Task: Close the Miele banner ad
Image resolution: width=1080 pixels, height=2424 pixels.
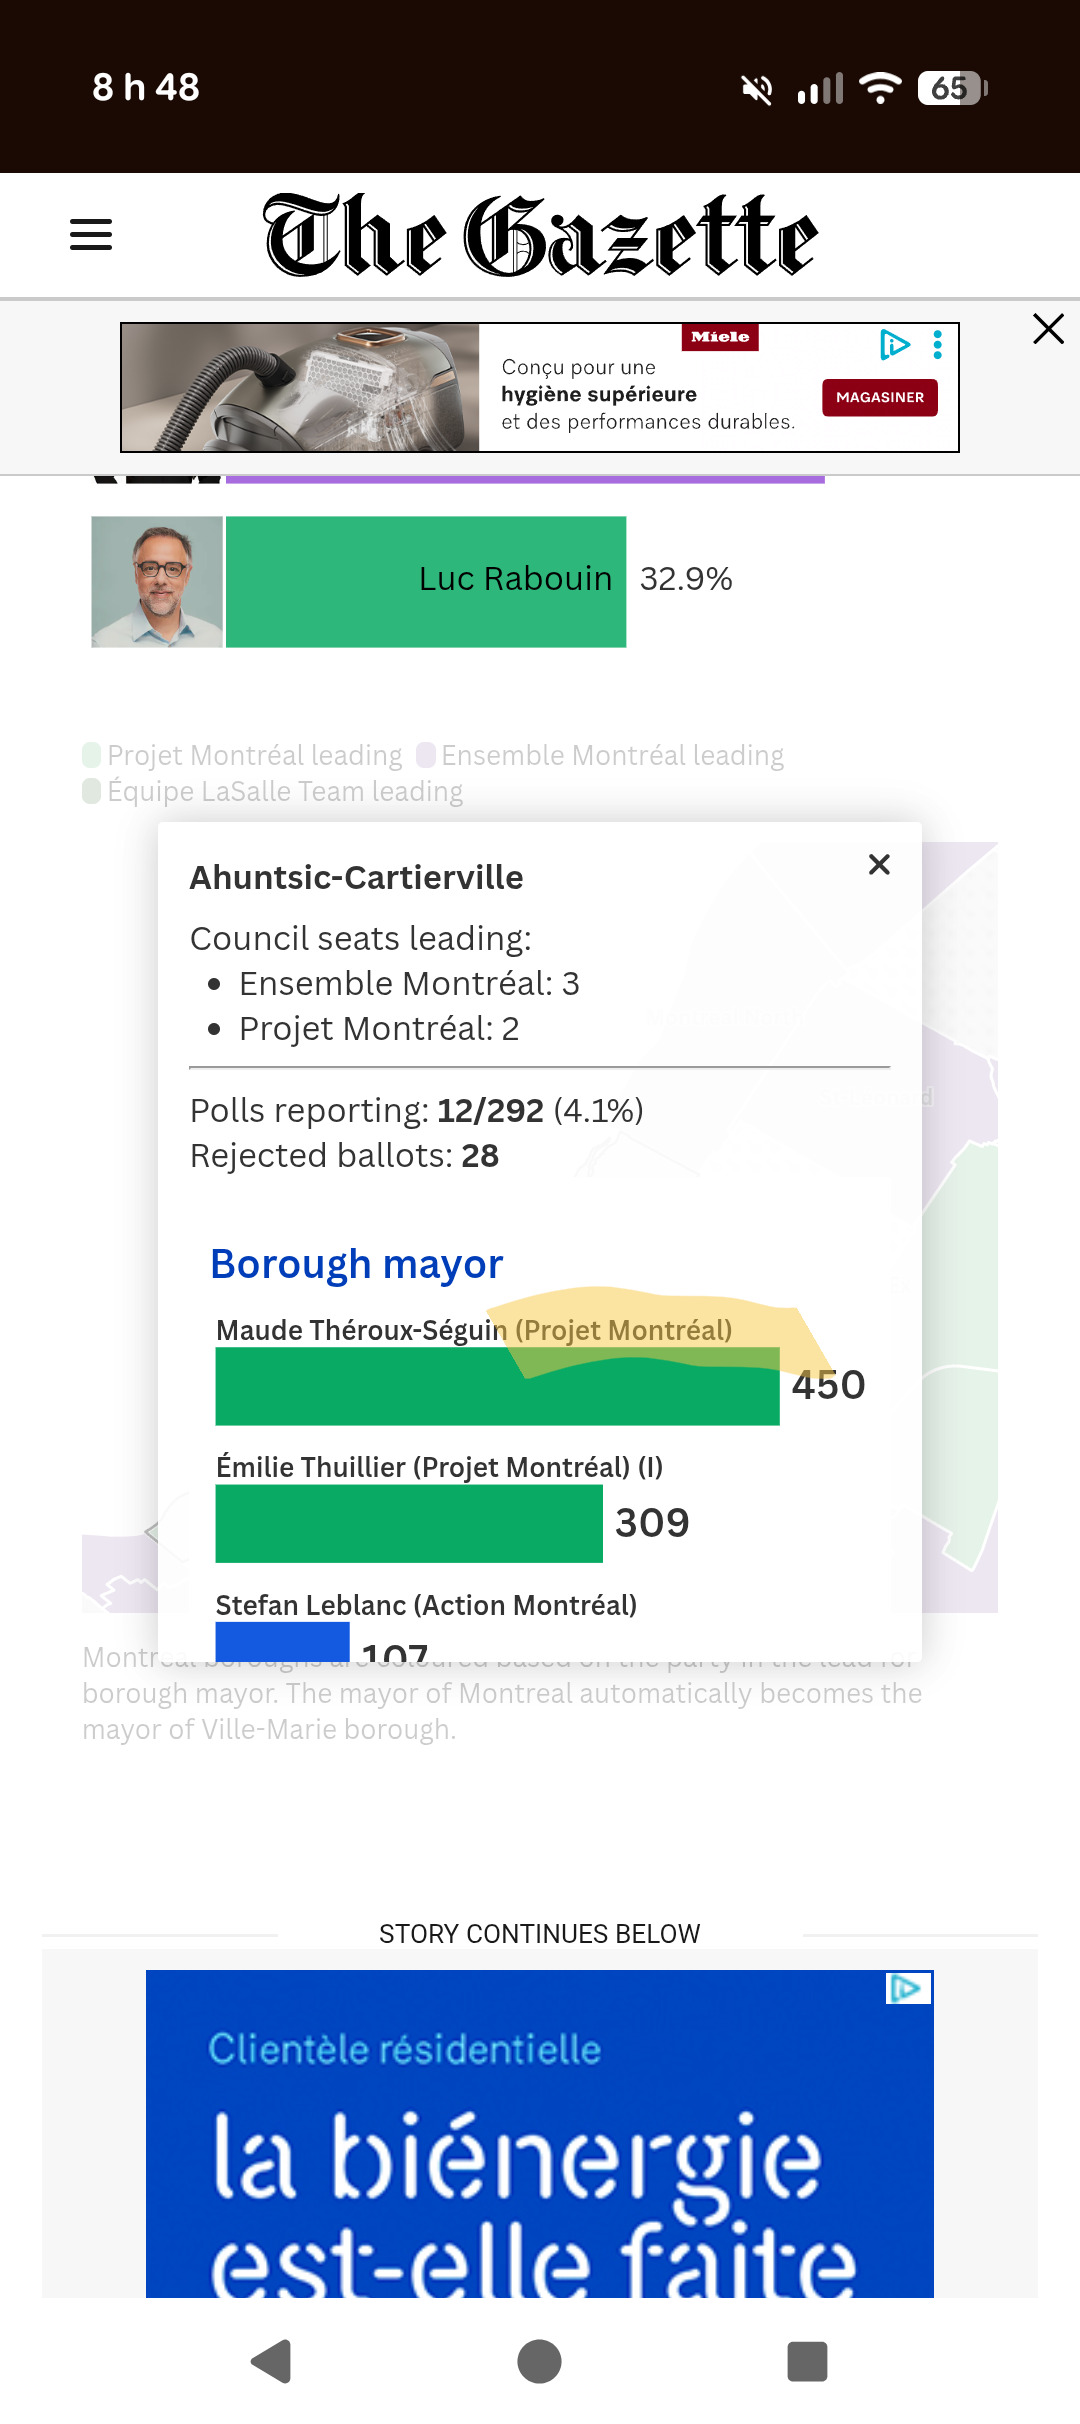Action: point(1048,329)
